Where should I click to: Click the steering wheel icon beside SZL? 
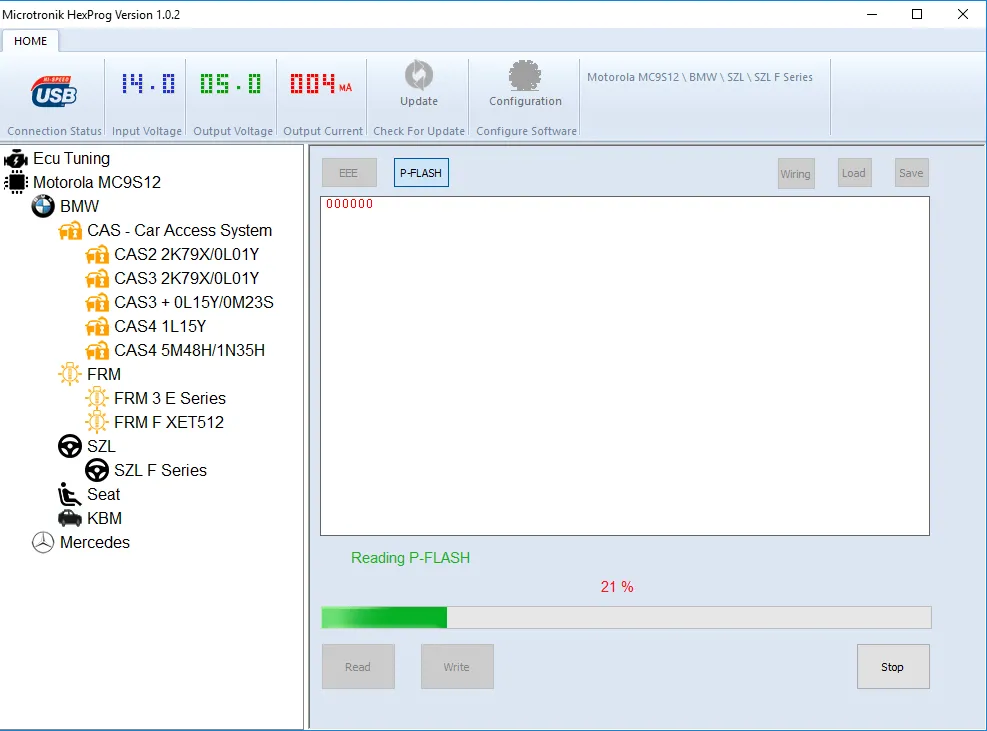click(x=70, y=446)
